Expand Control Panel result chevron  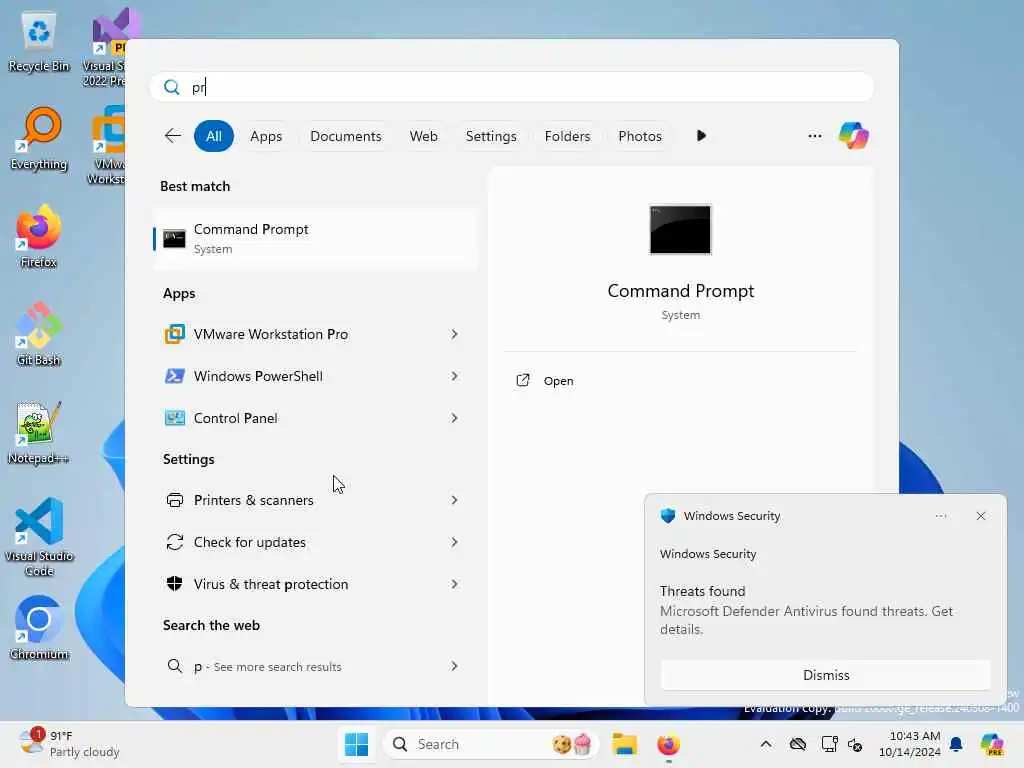(x=454, y=418)
